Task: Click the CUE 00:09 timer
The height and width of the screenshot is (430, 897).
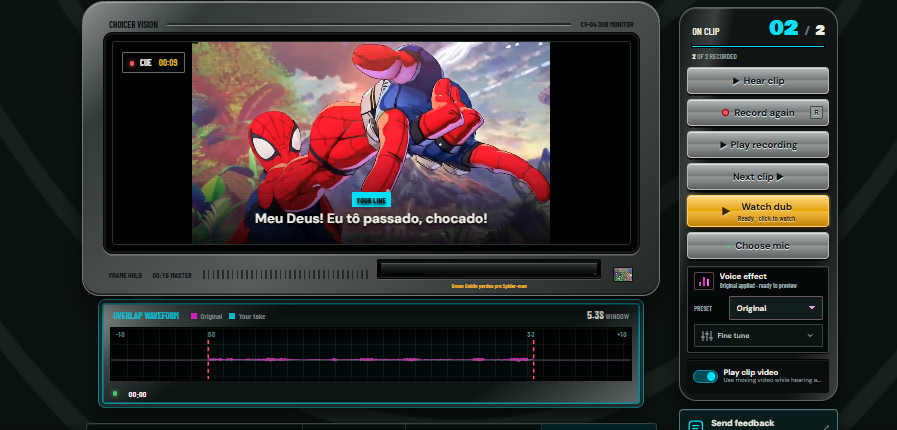Action: 153,63
